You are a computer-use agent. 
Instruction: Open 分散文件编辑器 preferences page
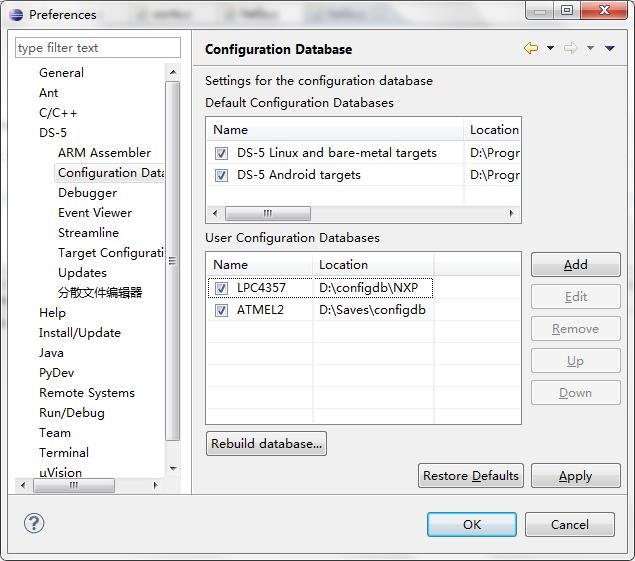[100, 292]
